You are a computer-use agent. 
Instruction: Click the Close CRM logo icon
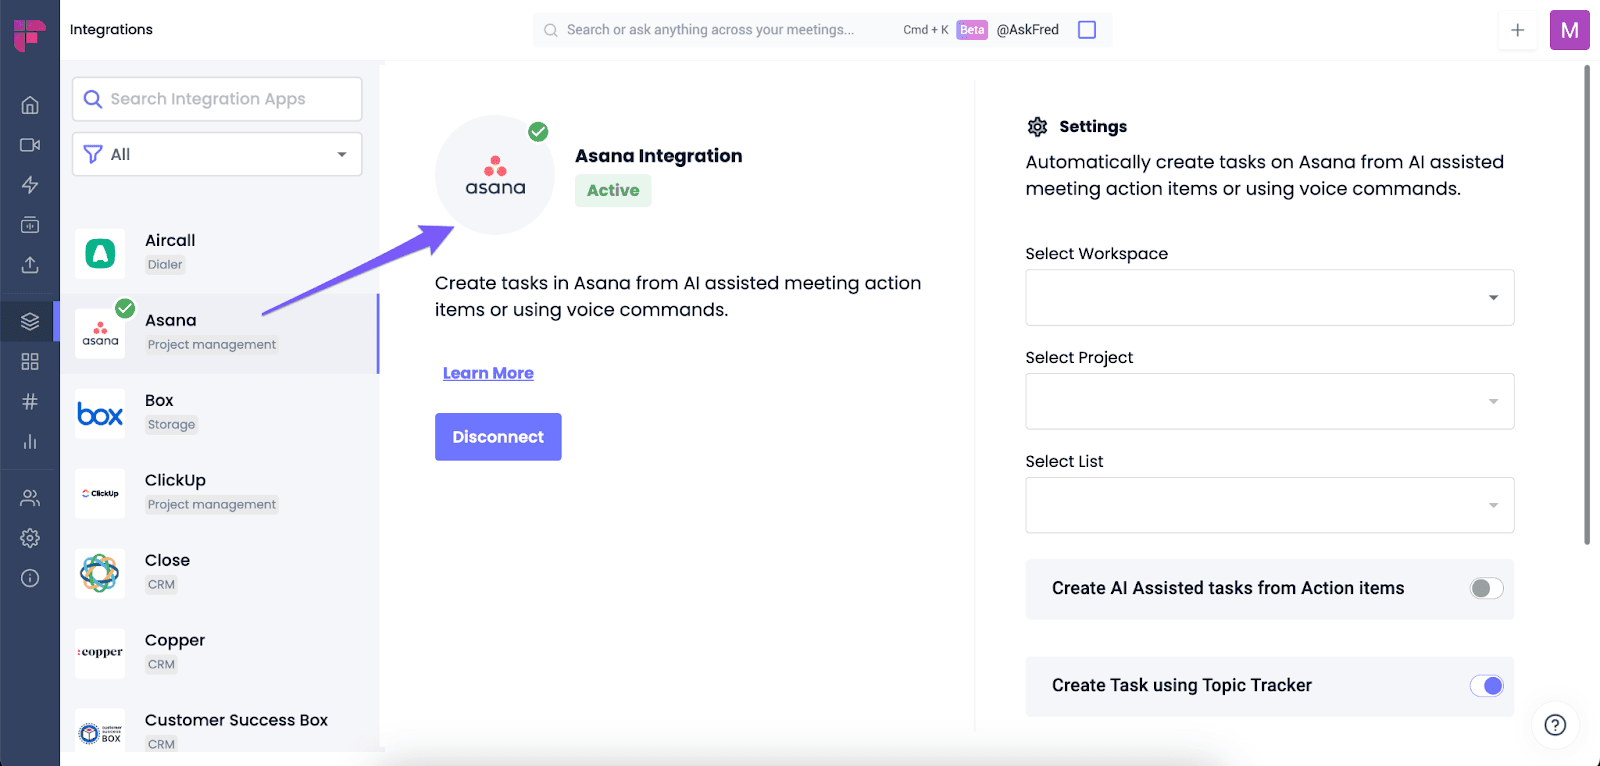pos(100,574)
